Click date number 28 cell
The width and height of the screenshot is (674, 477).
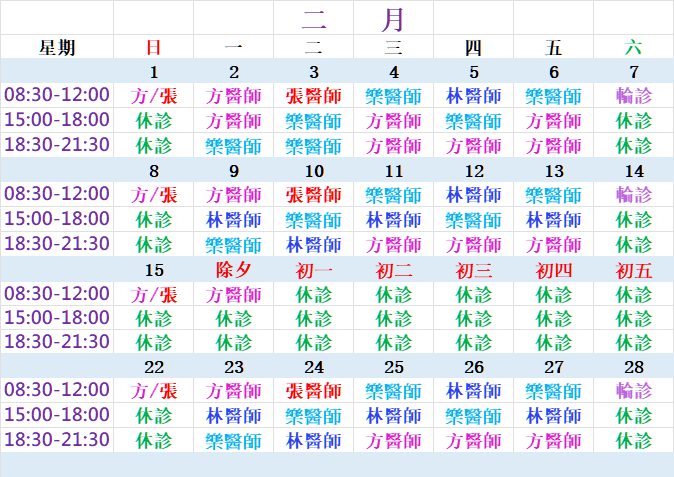[x=634, y=367]
